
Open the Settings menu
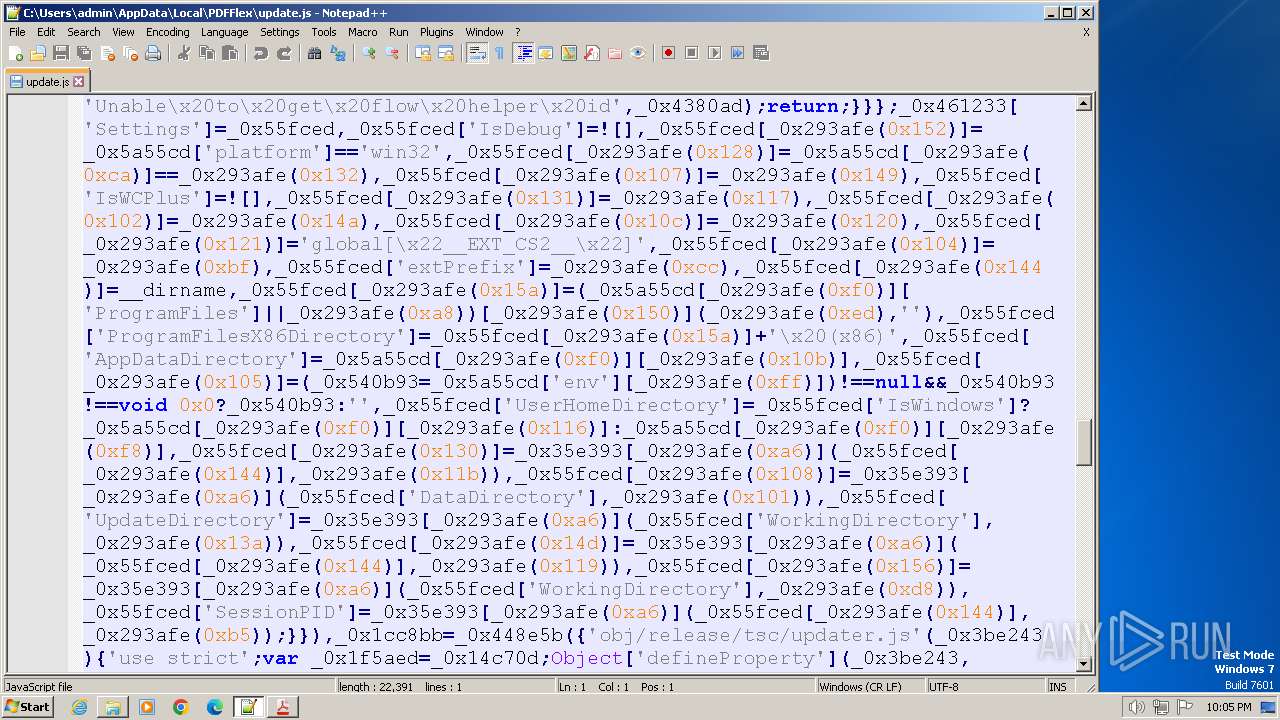[x=279, y=32]
